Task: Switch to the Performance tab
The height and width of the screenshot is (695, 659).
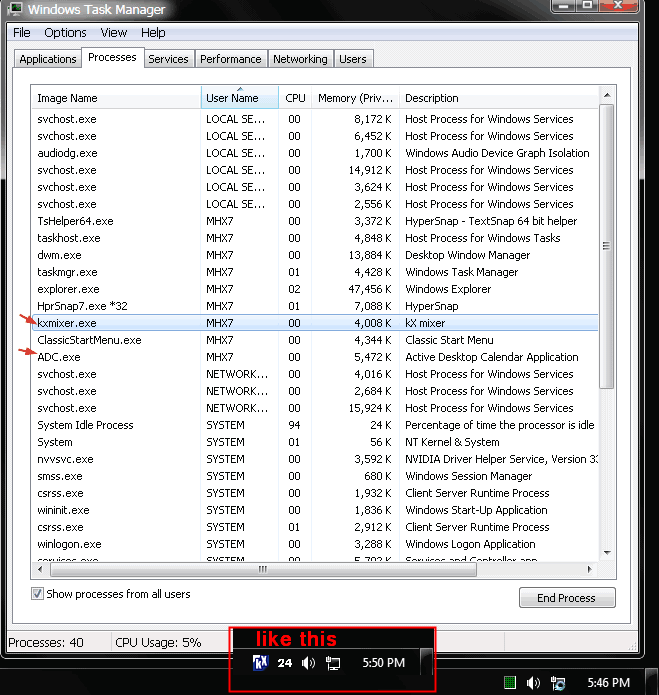Action: click(x=230, y=59)
